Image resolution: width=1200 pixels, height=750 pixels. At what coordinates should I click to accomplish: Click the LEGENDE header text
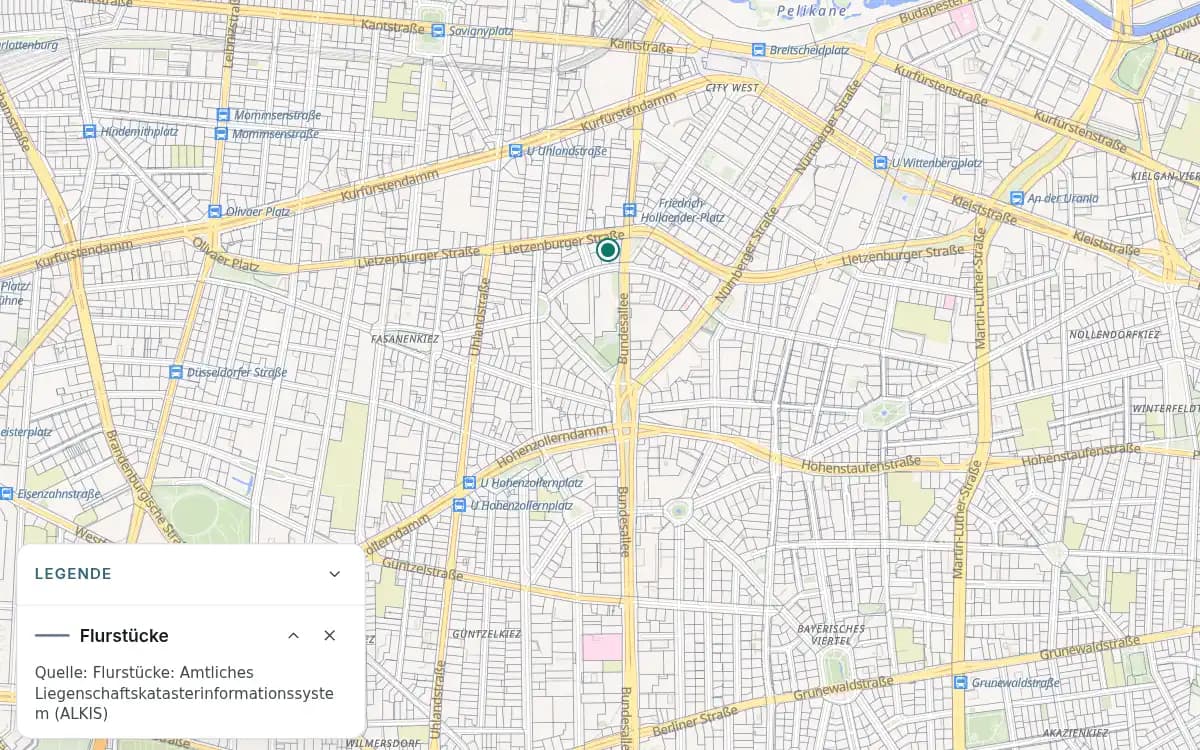point(73,574)
